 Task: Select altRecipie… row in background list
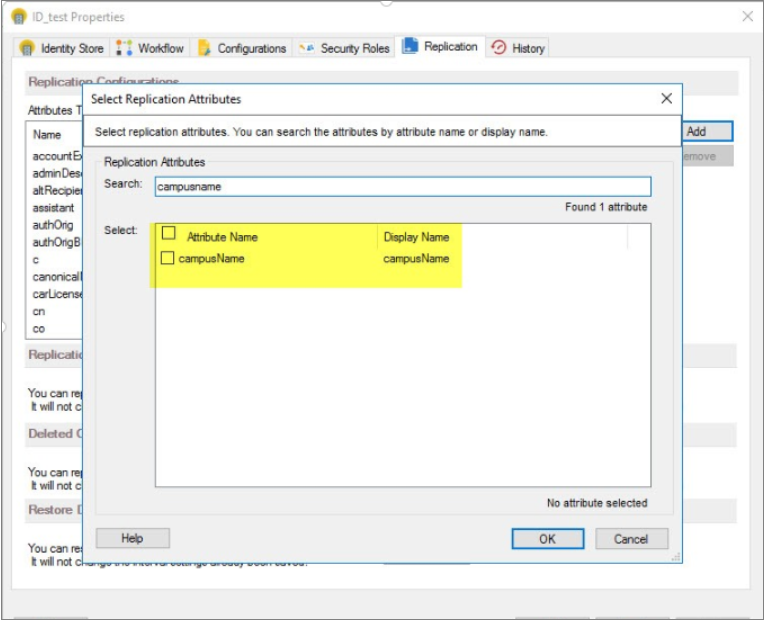point(57,190)
